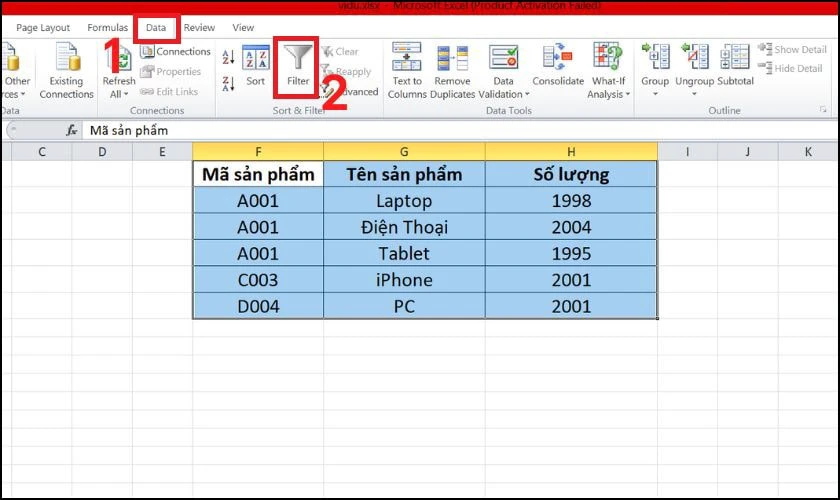Select column G header
840x500 pixels.
click(x=404, y=152)
